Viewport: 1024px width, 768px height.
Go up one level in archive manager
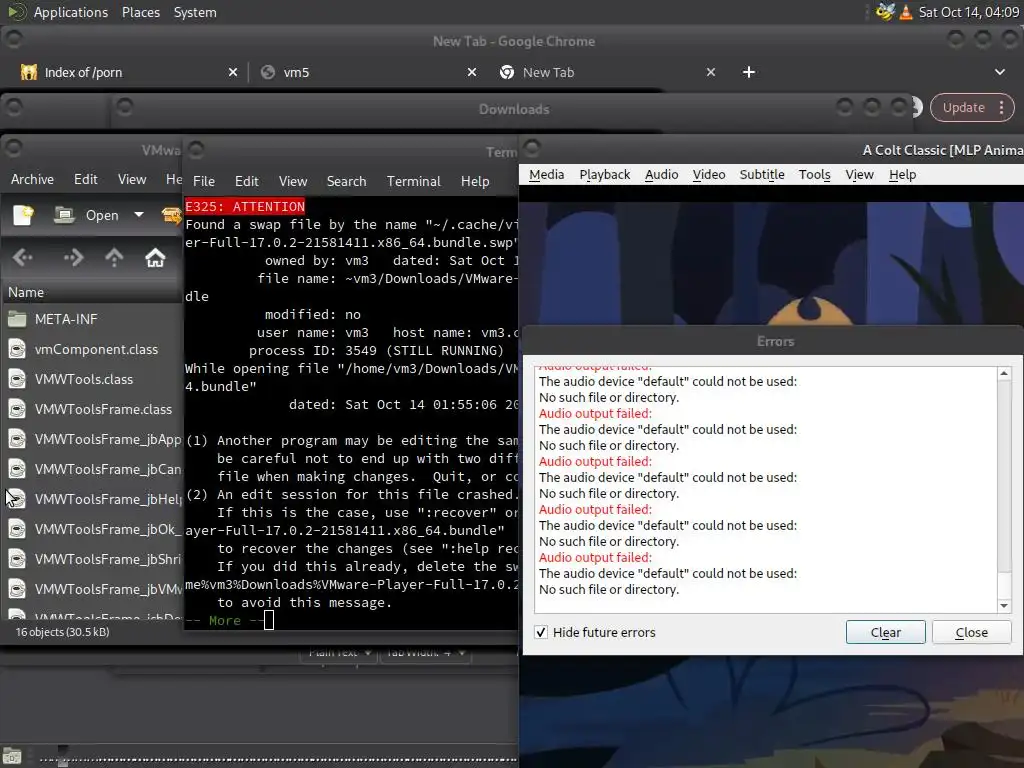point(114,257)
